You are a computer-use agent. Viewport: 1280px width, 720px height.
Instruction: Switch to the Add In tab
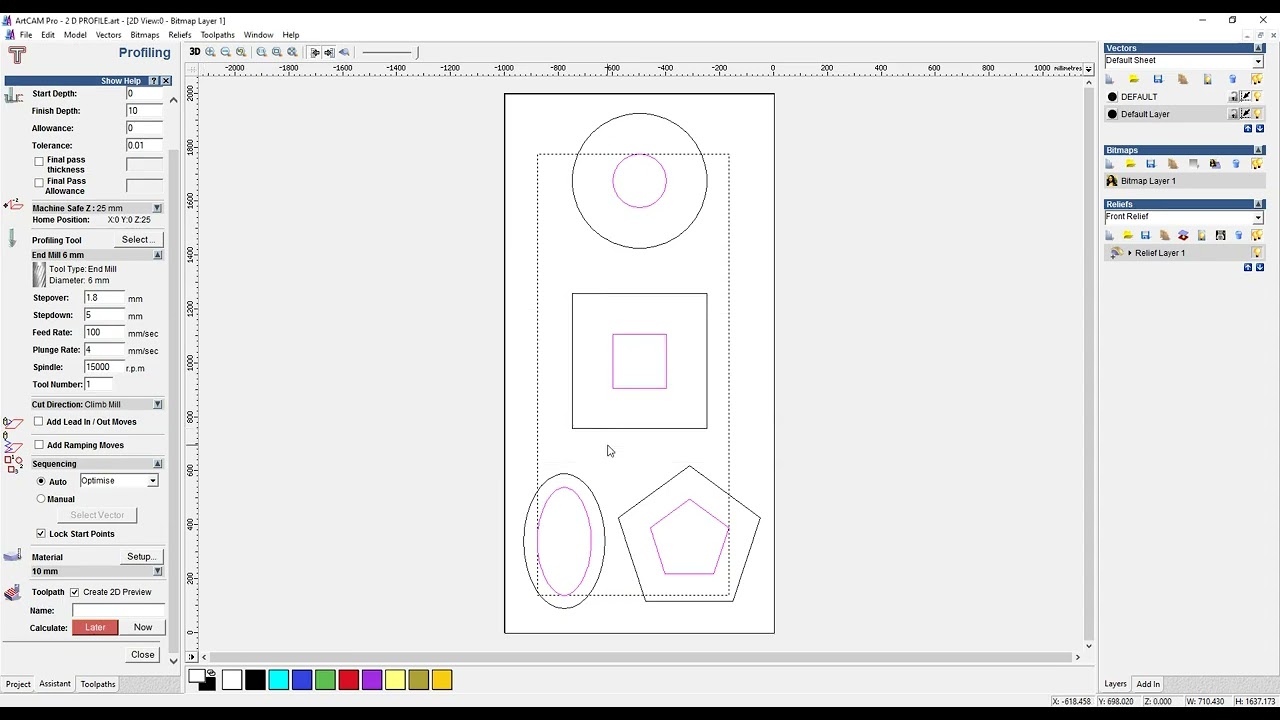tap(1148, 684)
